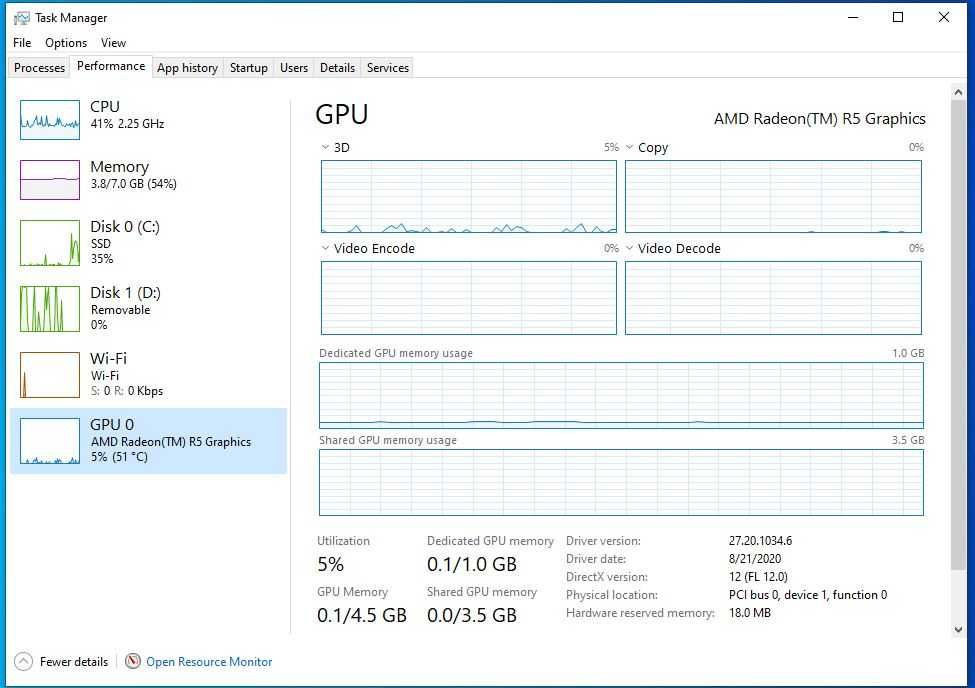
Task: Click the Fewer details arrow icon
Action: [23, 662]
